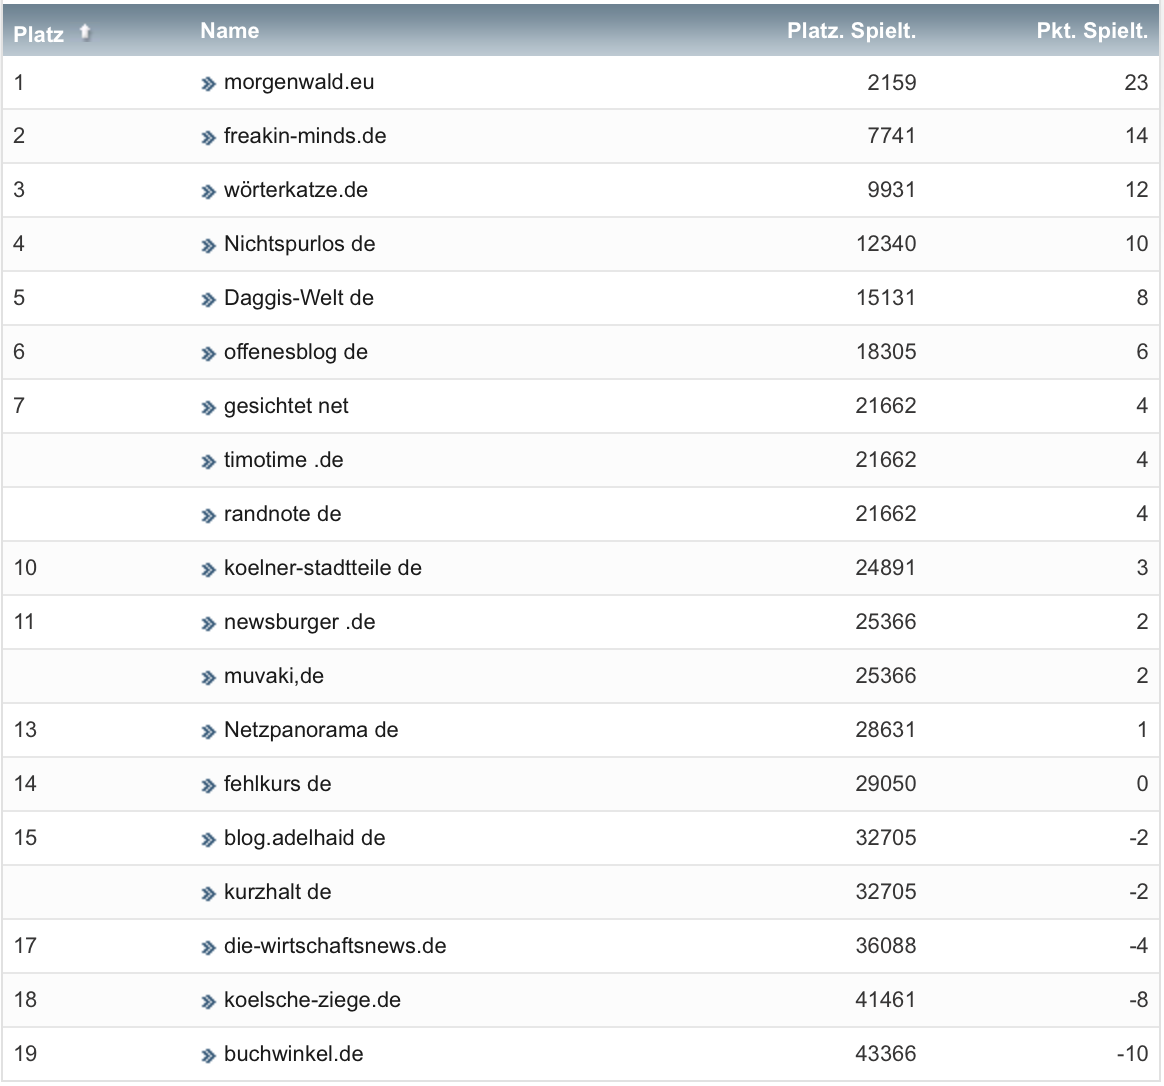Select rank number 13 in the Platz column
The width and height of the screenshot is (1164, 1086).
pos(25,730)
